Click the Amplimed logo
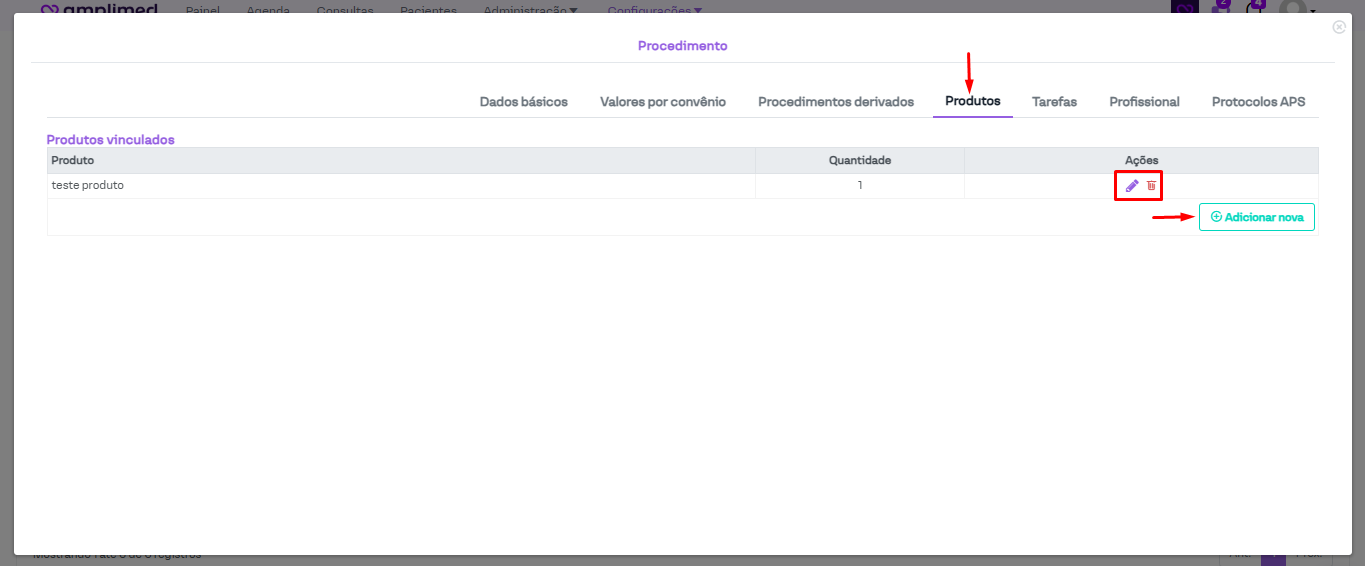Viewport: 1365px width, 566px height. pyautogui.click(x=100, y=8)
